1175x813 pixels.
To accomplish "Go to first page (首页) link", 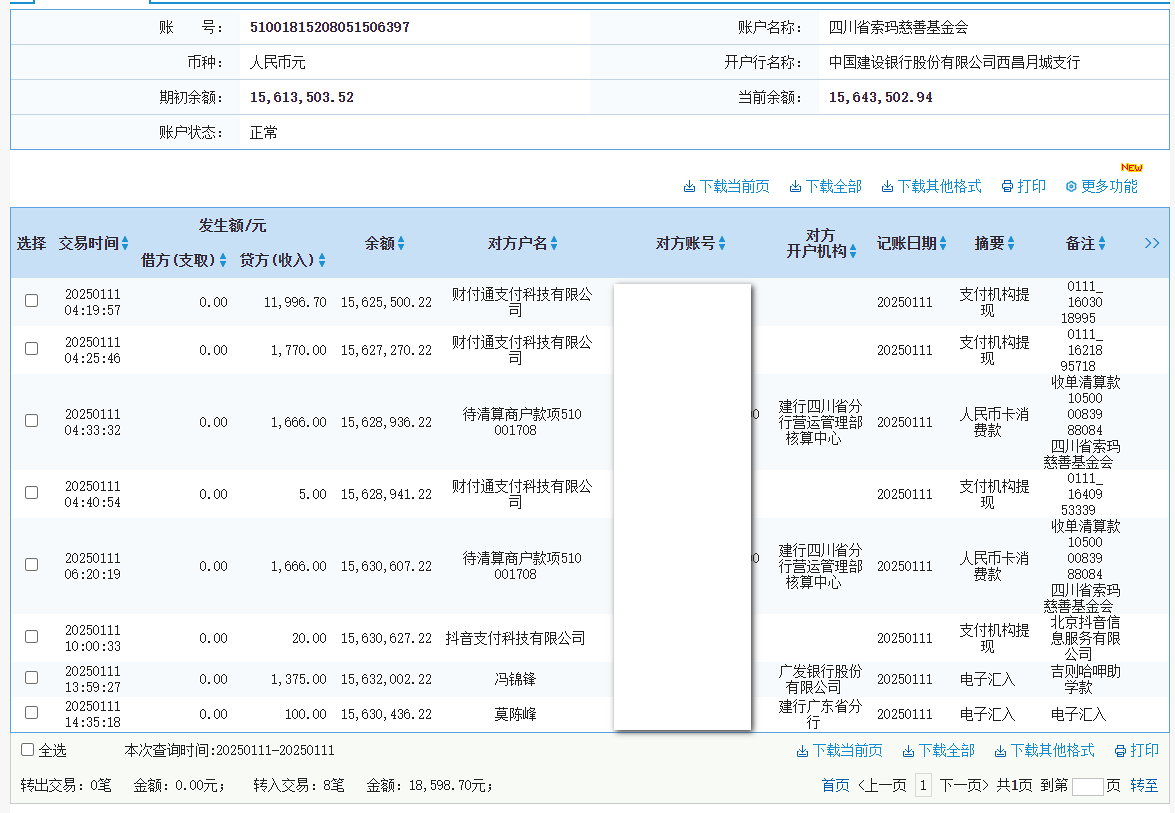I will coord(835,786).
